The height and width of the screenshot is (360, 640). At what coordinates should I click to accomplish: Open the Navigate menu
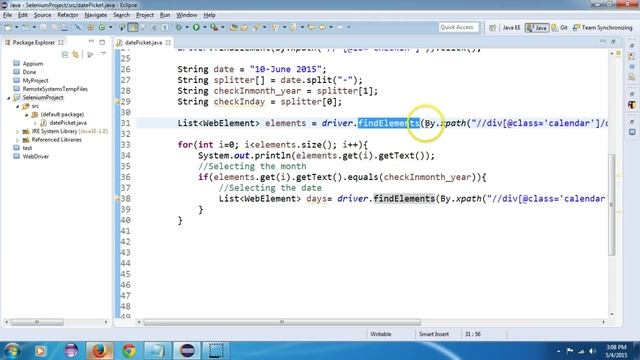[x=96, y=15]
